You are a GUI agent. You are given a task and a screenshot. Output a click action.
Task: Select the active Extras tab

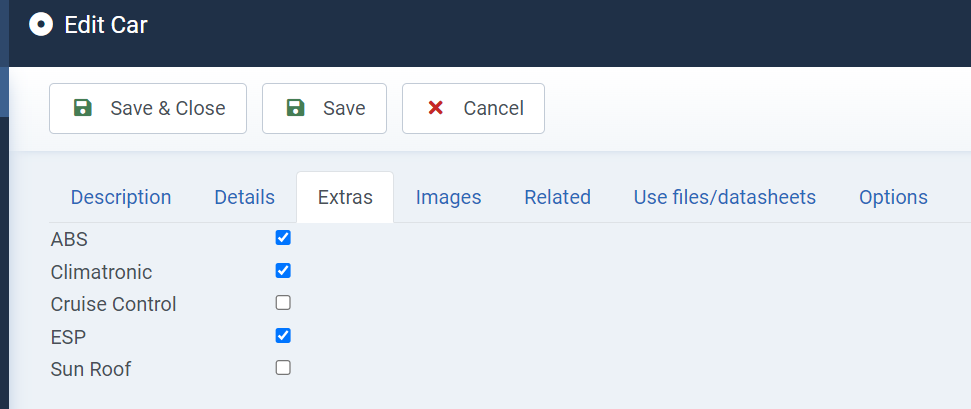pyautogui.click(x=345, y=197)
